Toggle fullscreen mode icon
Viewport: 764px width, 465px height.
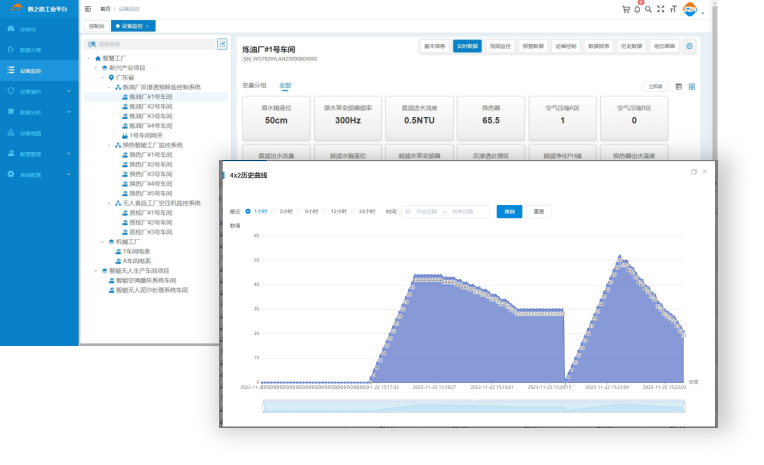(660, 9)
